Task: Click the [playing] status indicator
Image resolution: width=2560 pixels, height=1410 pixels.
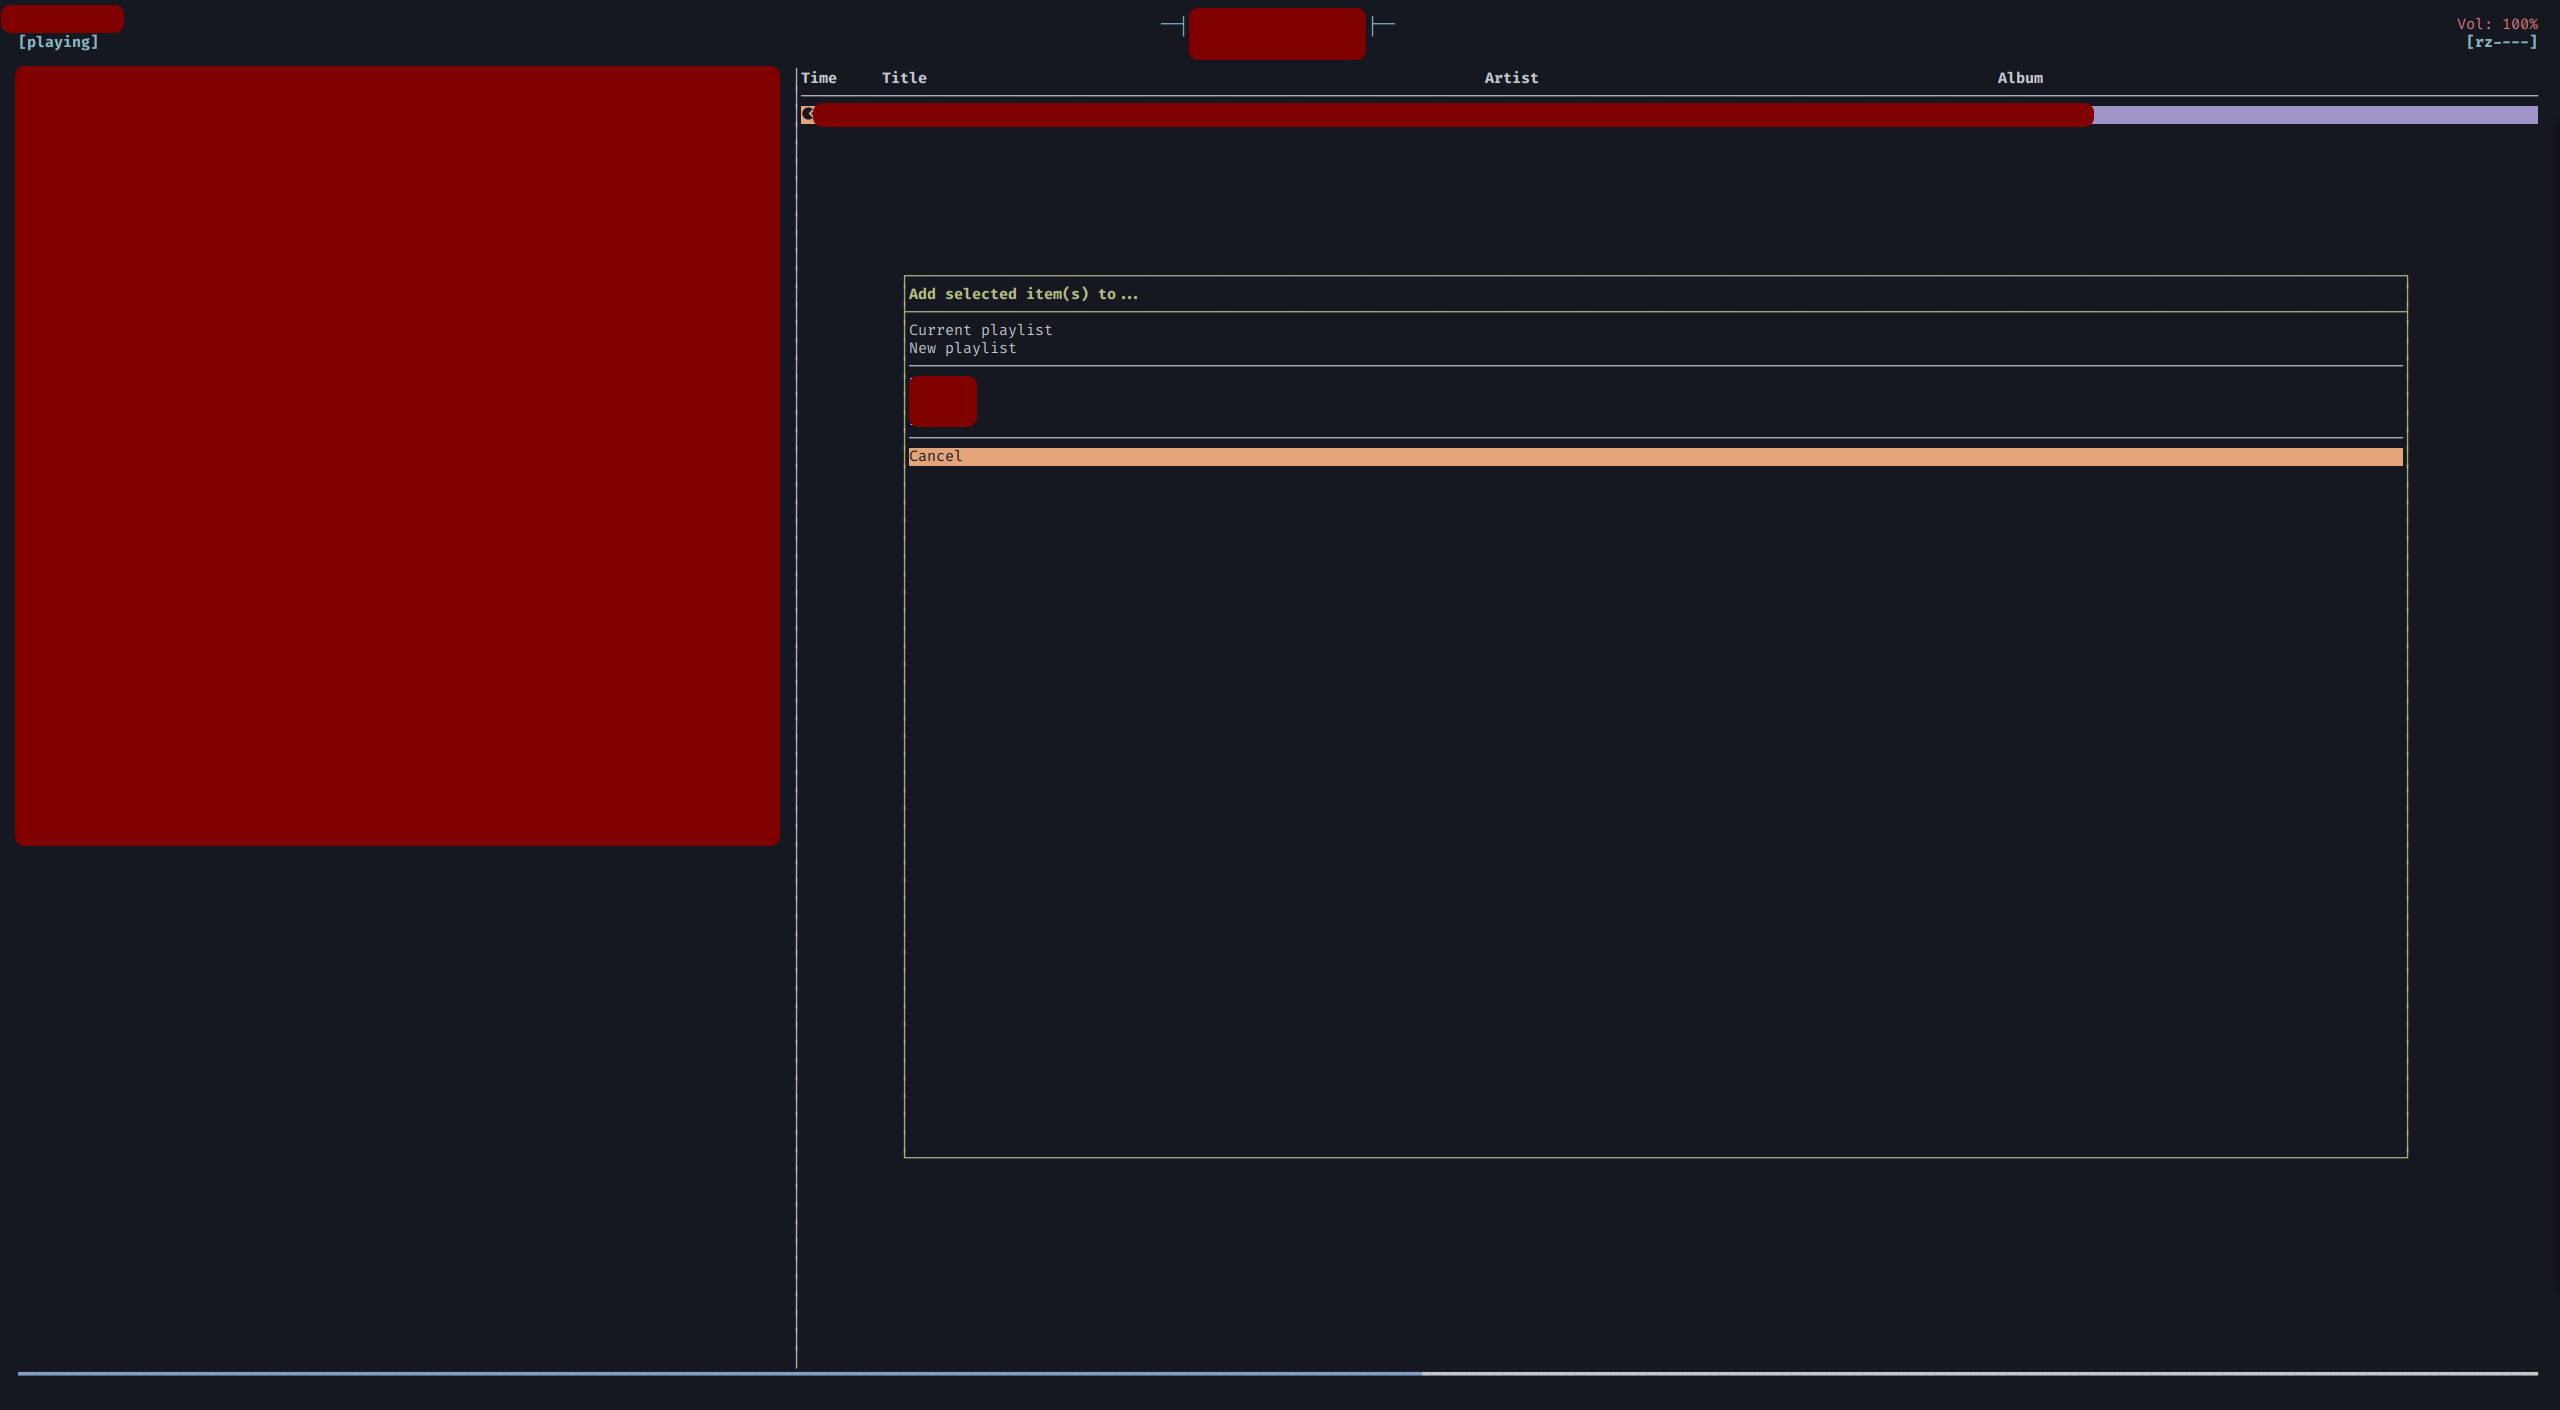Action: point(58,42)
